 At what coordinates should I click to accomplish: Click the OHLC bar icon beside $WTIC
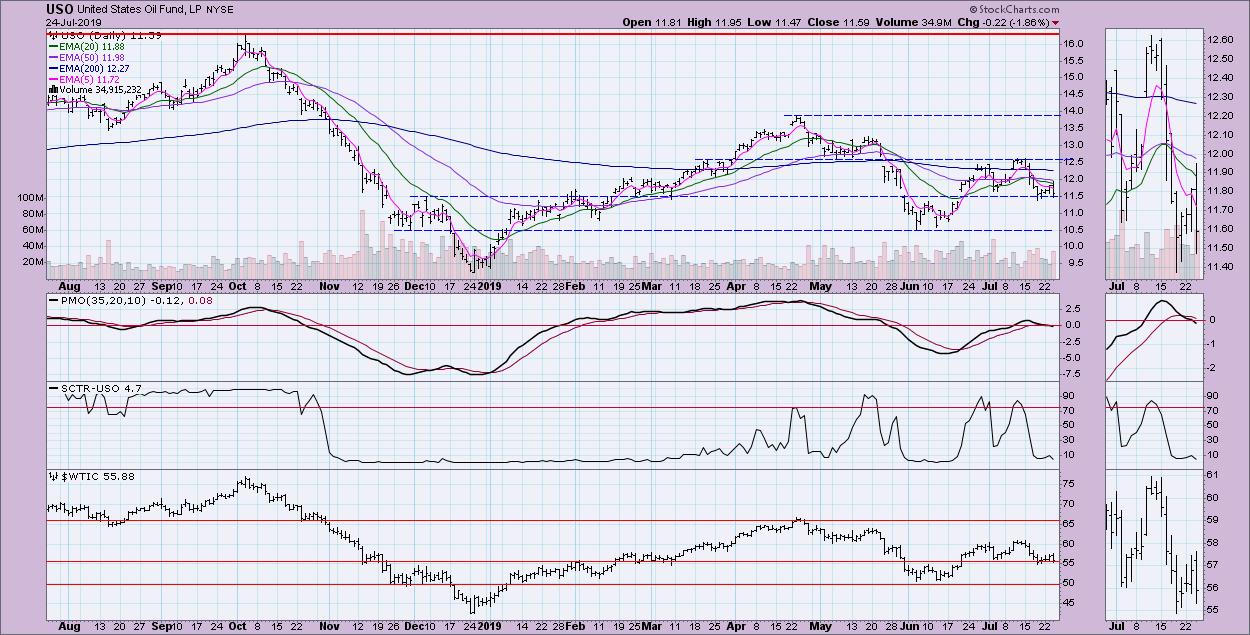tap(52, 476)
